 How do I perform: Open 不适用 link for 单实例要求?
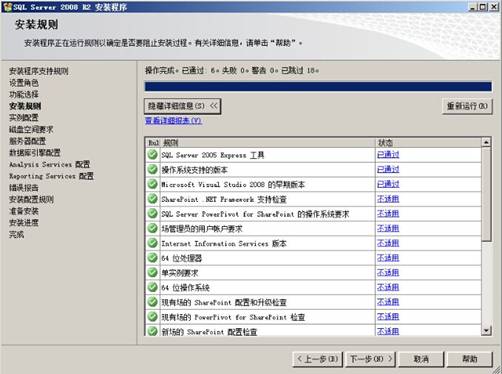(388, 272)
